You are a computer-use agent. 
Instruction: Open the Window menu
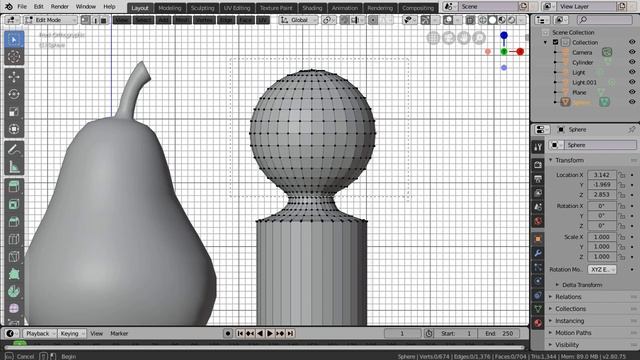[x=86, y=7]
